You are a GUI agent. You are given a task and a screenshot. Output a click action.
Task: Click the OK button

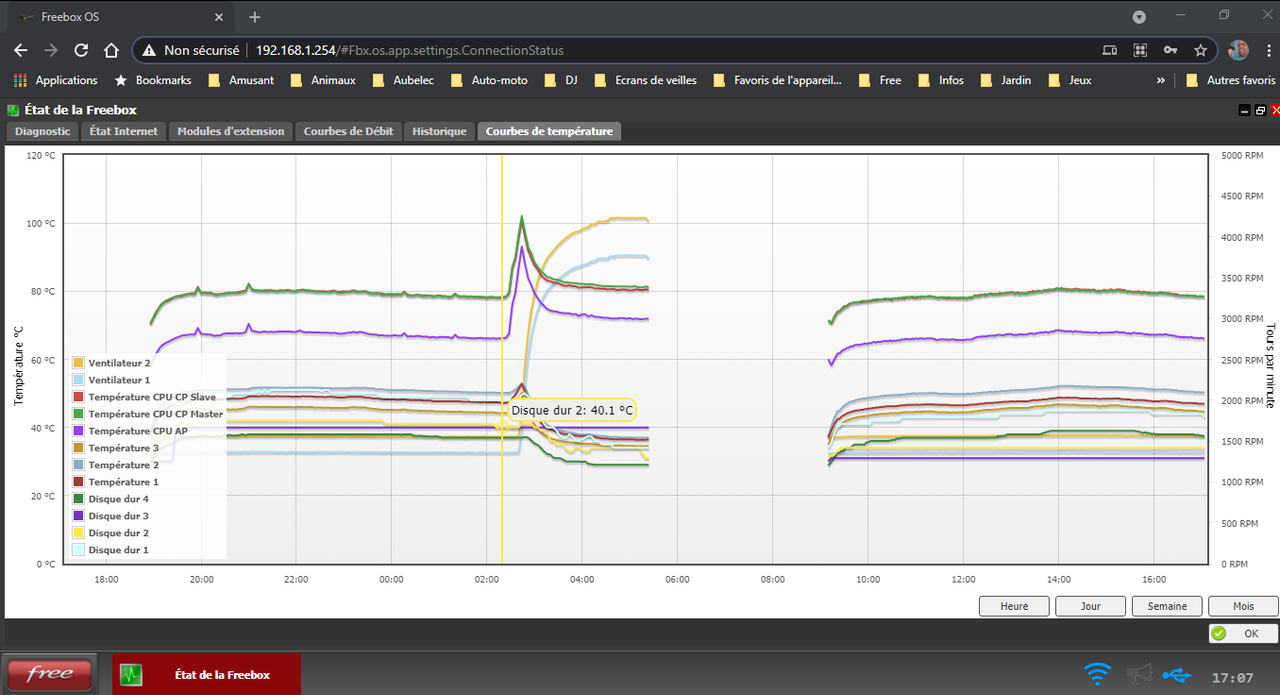click(x=1244, y=633)
